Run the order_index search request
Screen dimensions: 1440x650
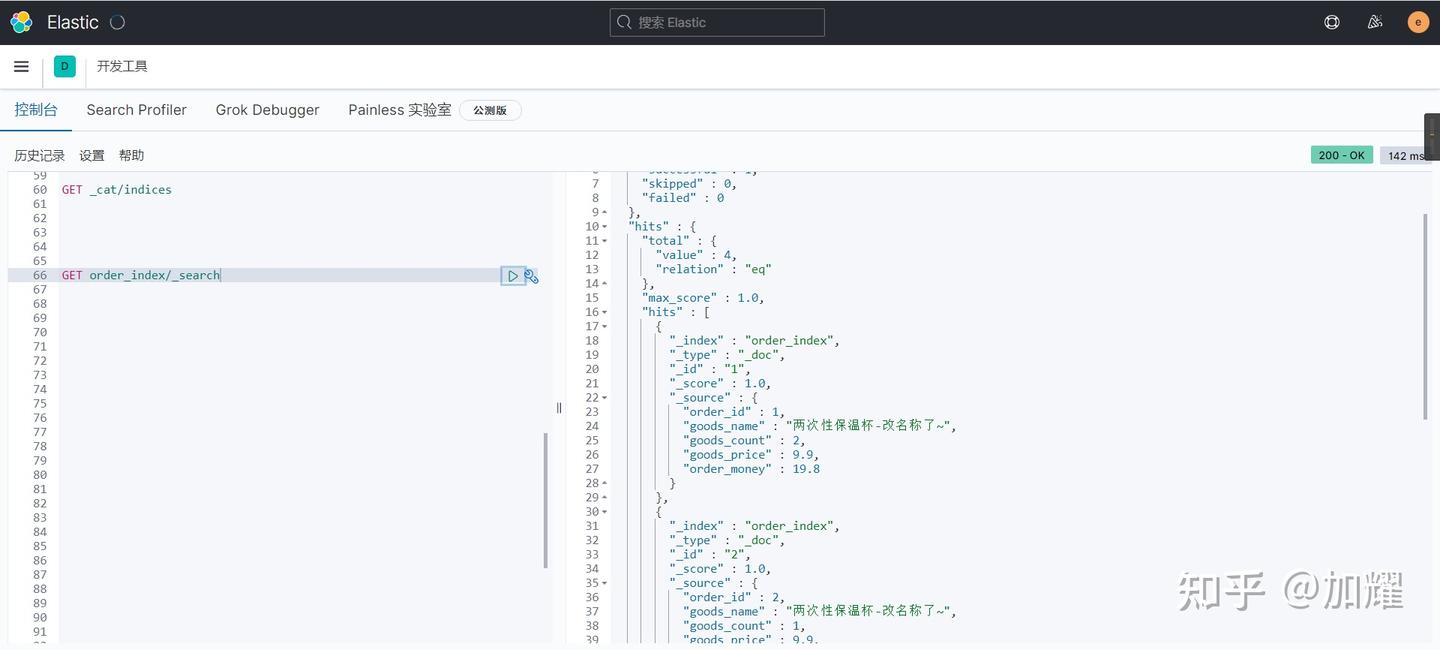(512, 276)
